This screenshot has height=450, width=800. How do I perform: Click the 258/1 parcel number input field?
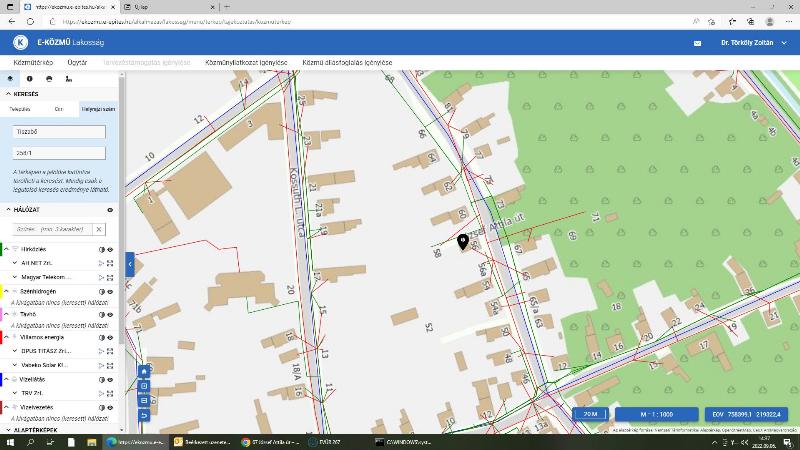[59, 153]
